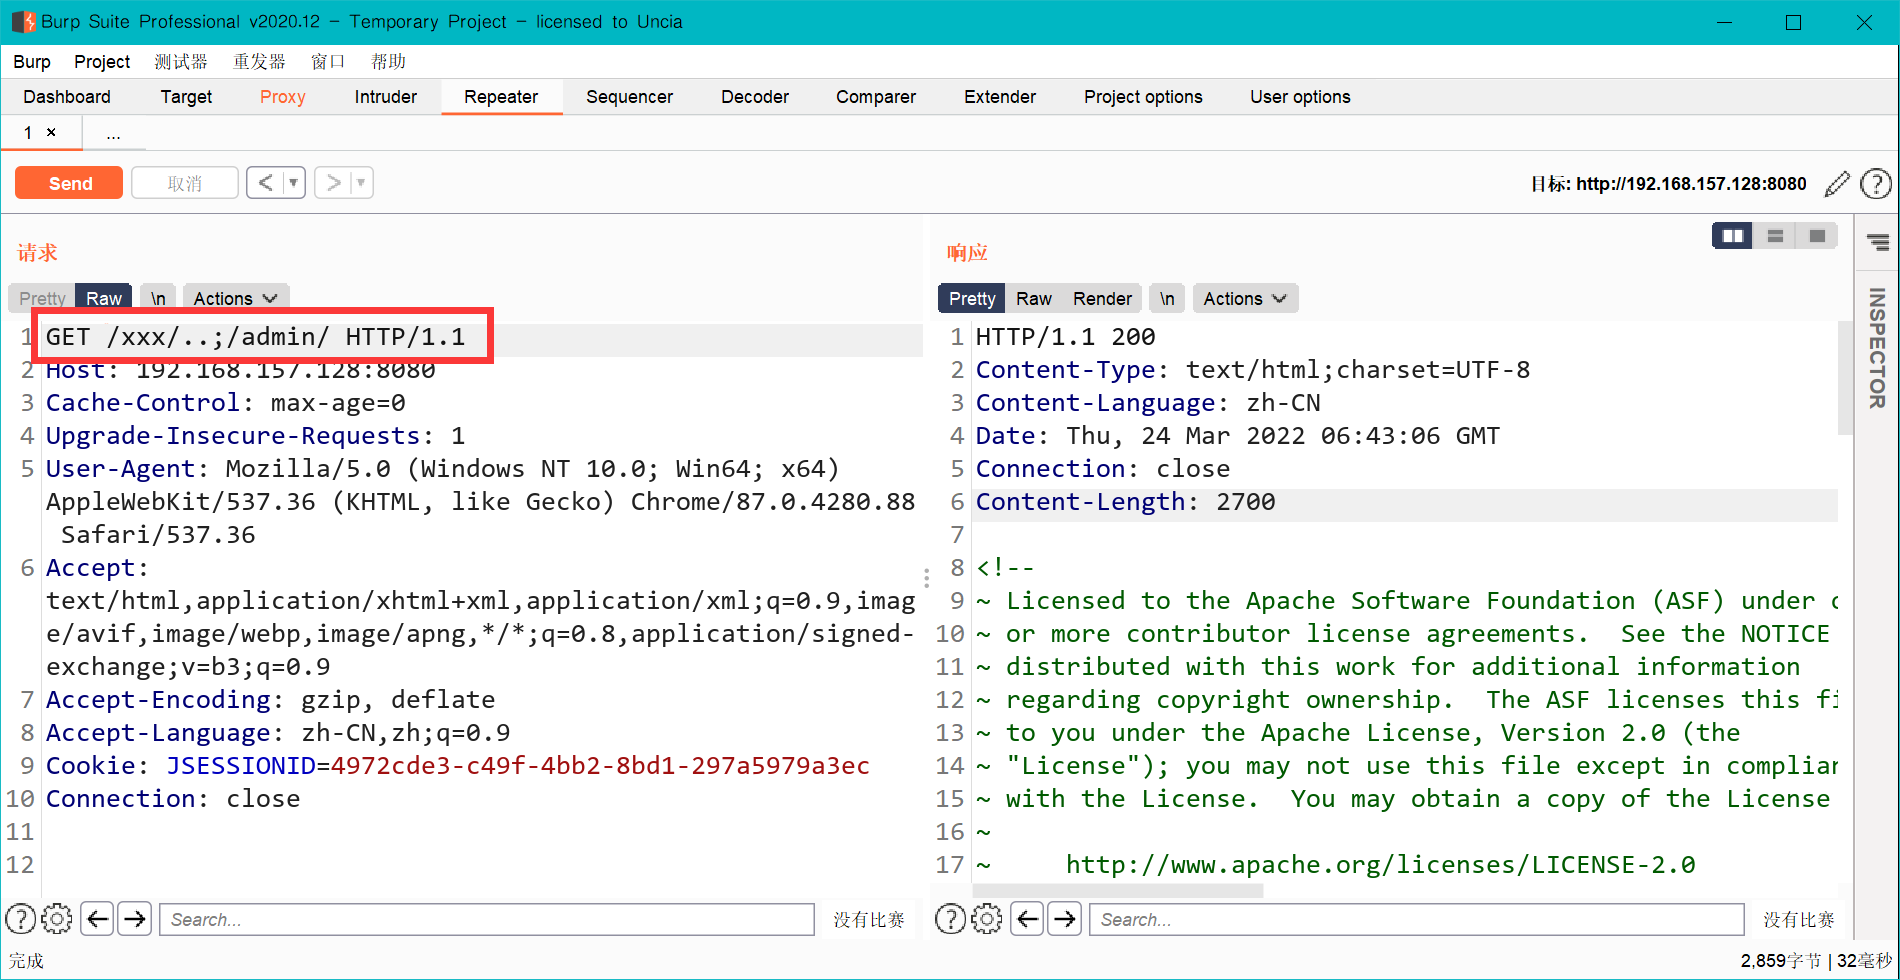Select request Pretty view
Screen dimensions: 1900x980
click(x=42, y=298)
